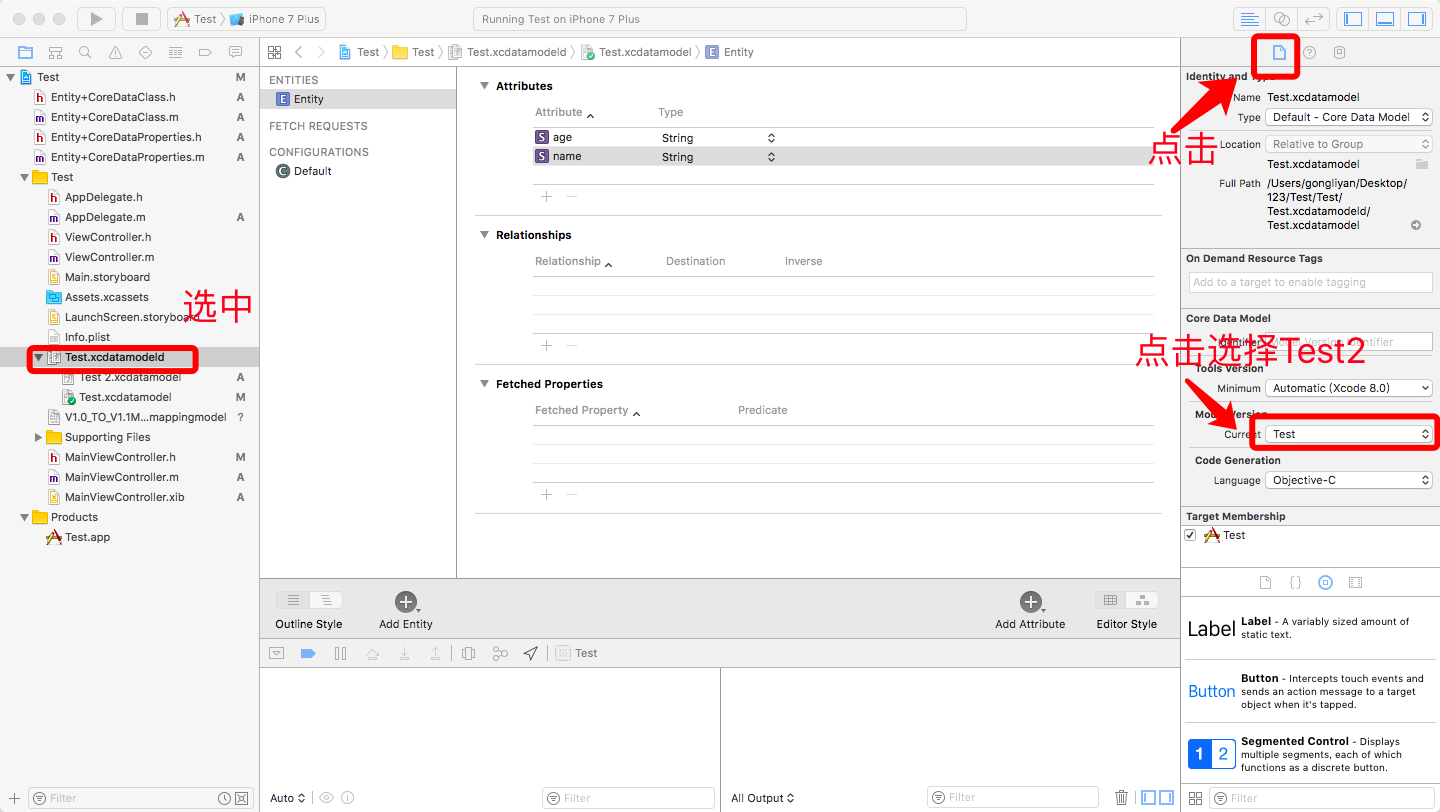Collapse the Products group
1440x812 pixels.
[x=25, y=517]
